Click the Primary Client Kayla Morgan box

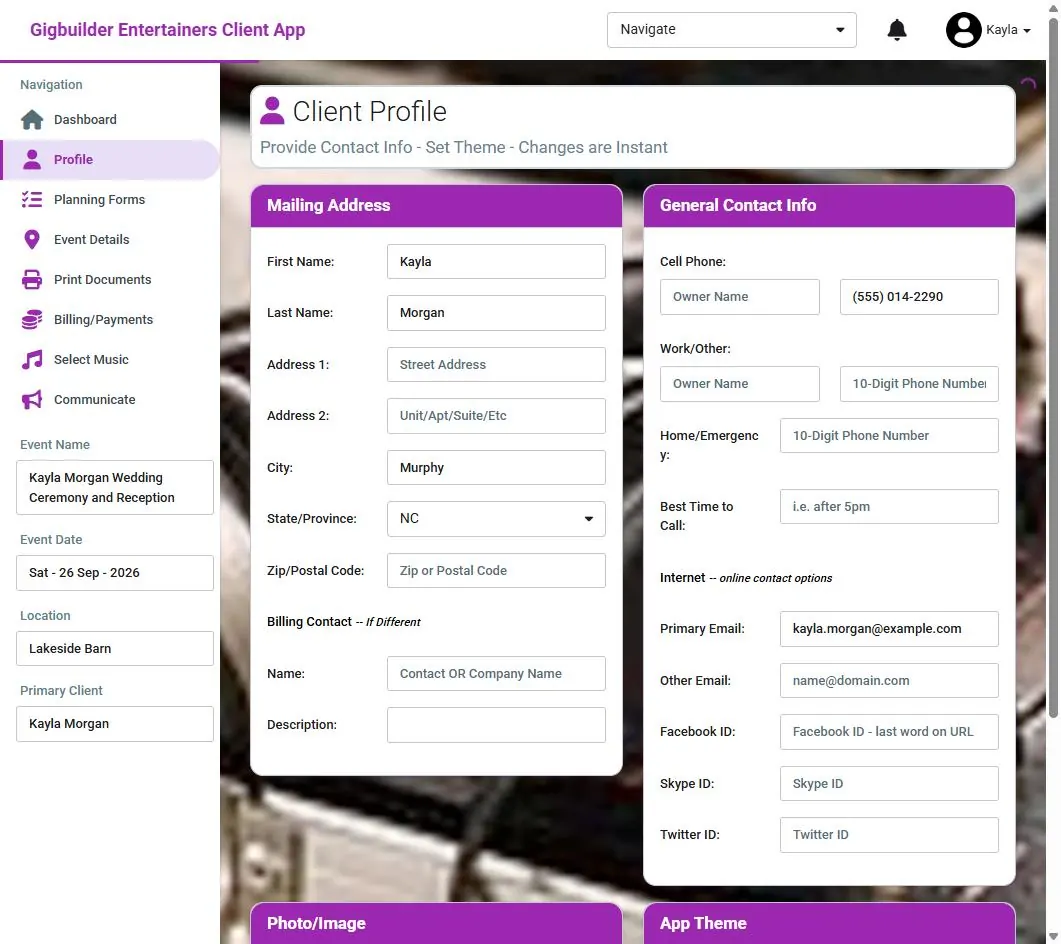pyautogui.click(x=115, y=724)
